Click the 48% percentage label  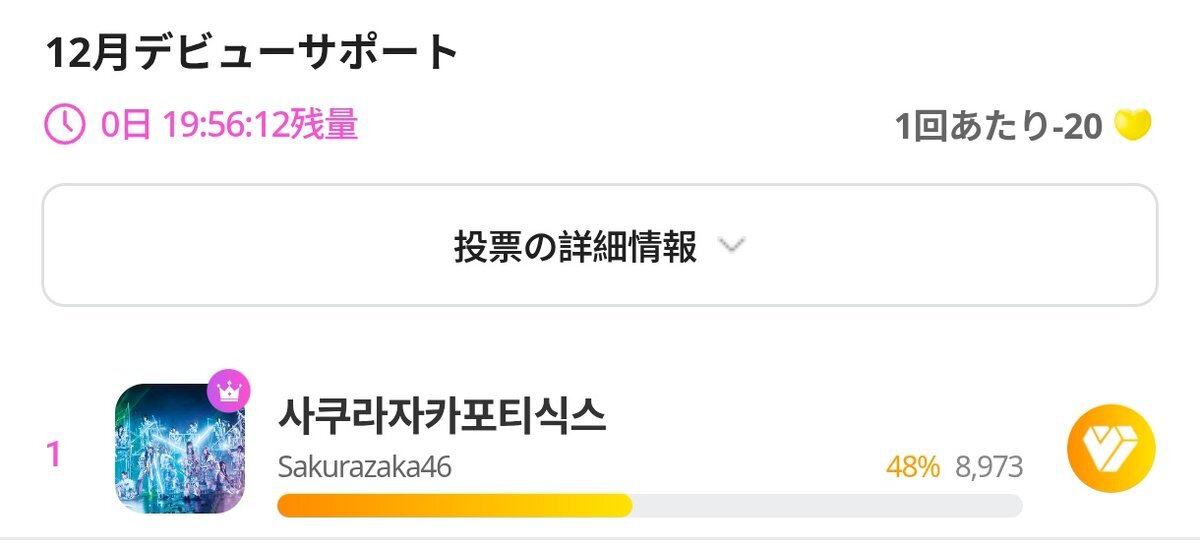pos(912,467)
